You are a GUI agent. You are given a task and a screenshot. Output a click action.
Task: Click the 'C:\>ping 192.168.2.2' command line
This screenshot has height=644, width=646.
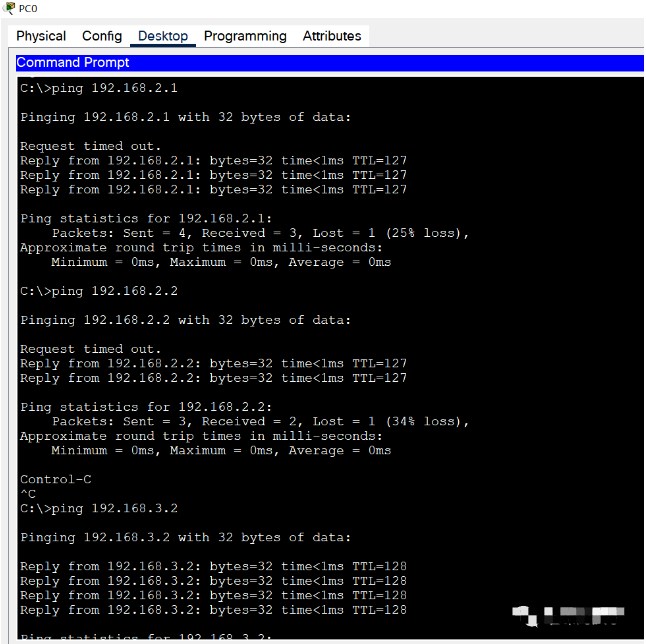coord(99,291)
